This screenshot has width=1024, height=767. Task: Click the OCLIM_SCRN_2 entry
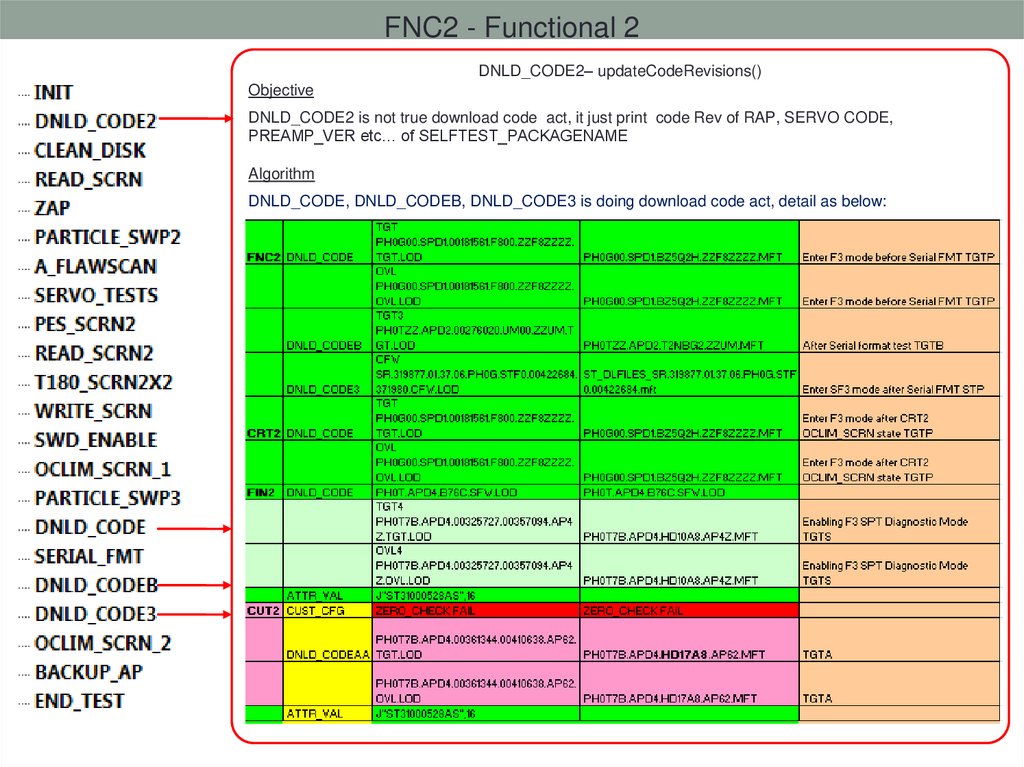click(x=103, y=643)
